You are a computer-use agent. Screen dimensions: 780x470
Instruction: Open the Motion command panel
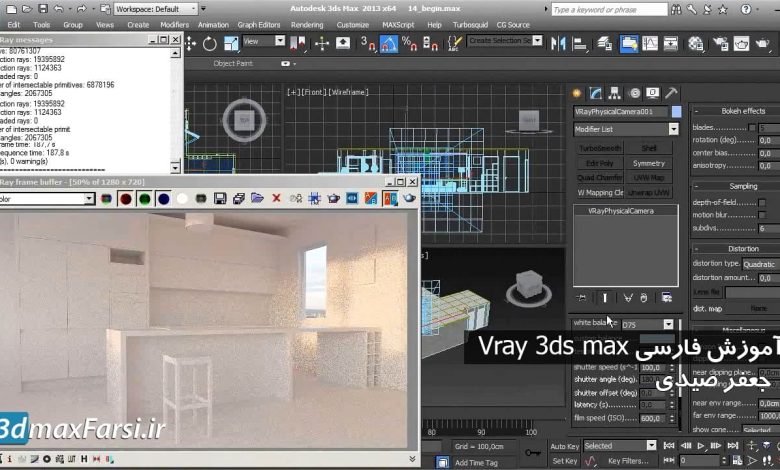point(634,93)
